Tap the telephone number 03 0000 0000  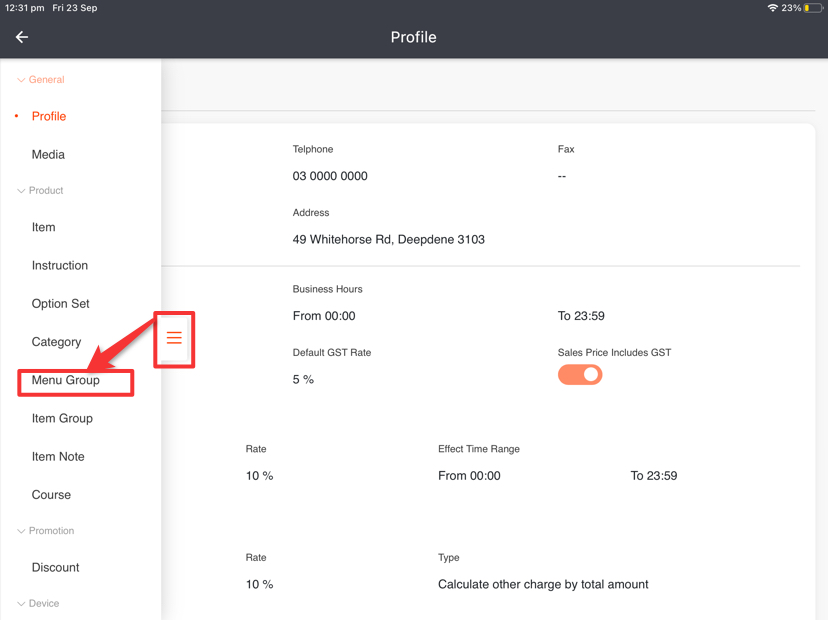(x=330, y=176)
